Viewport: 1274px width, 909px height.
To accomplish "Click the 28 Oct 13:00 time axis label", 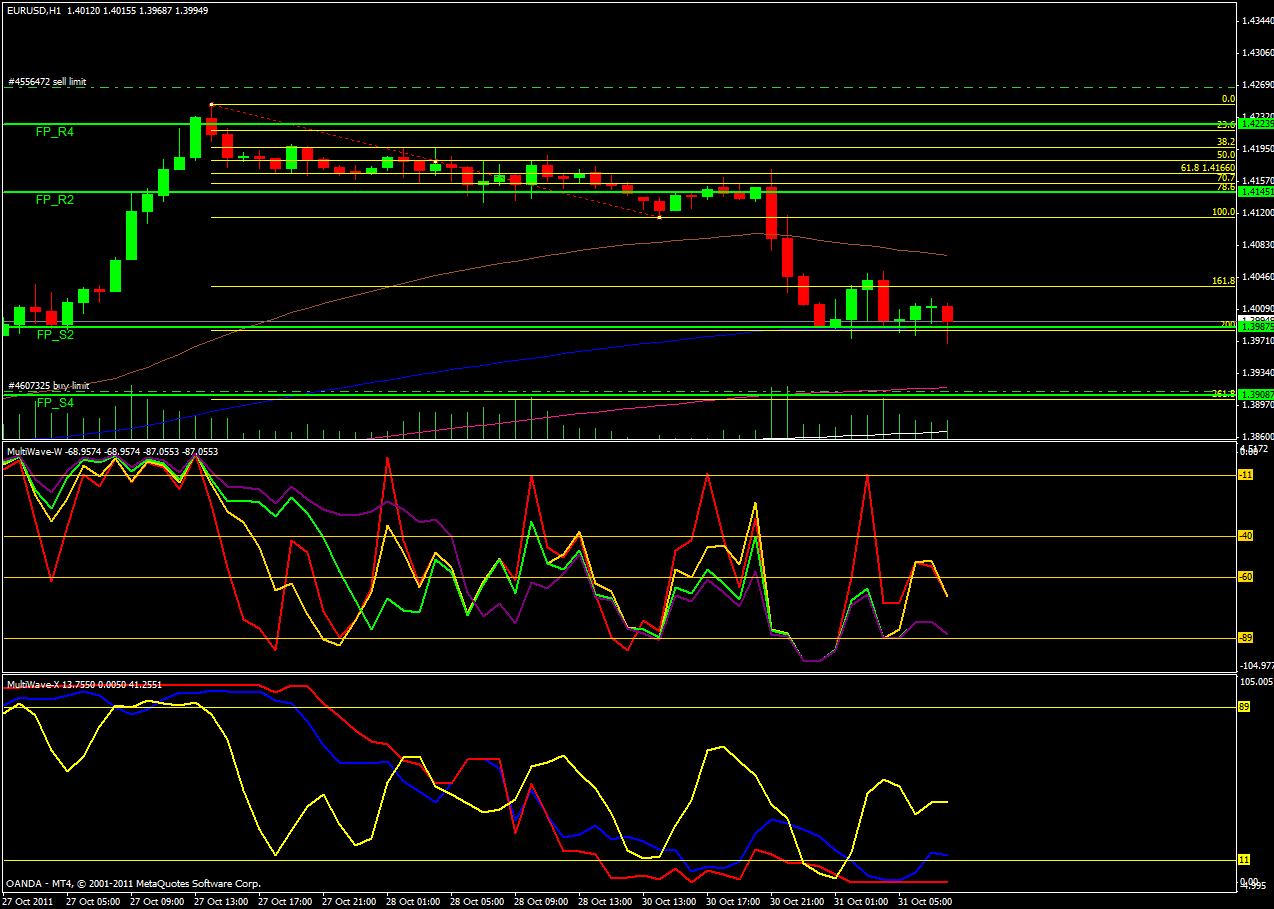I will (605, 901).
